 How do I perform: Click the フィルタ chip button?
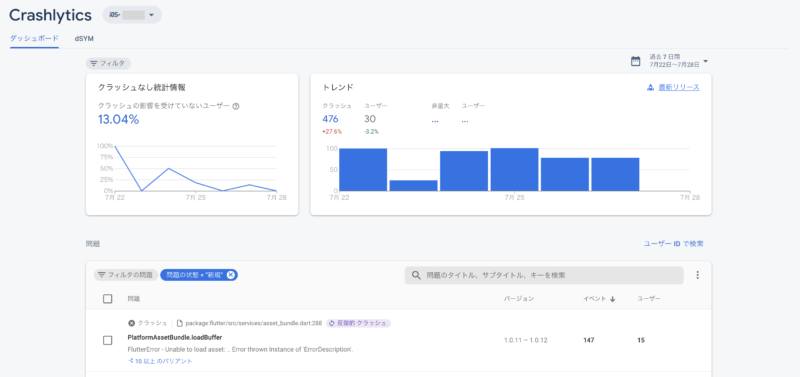(x=108, y=64)
